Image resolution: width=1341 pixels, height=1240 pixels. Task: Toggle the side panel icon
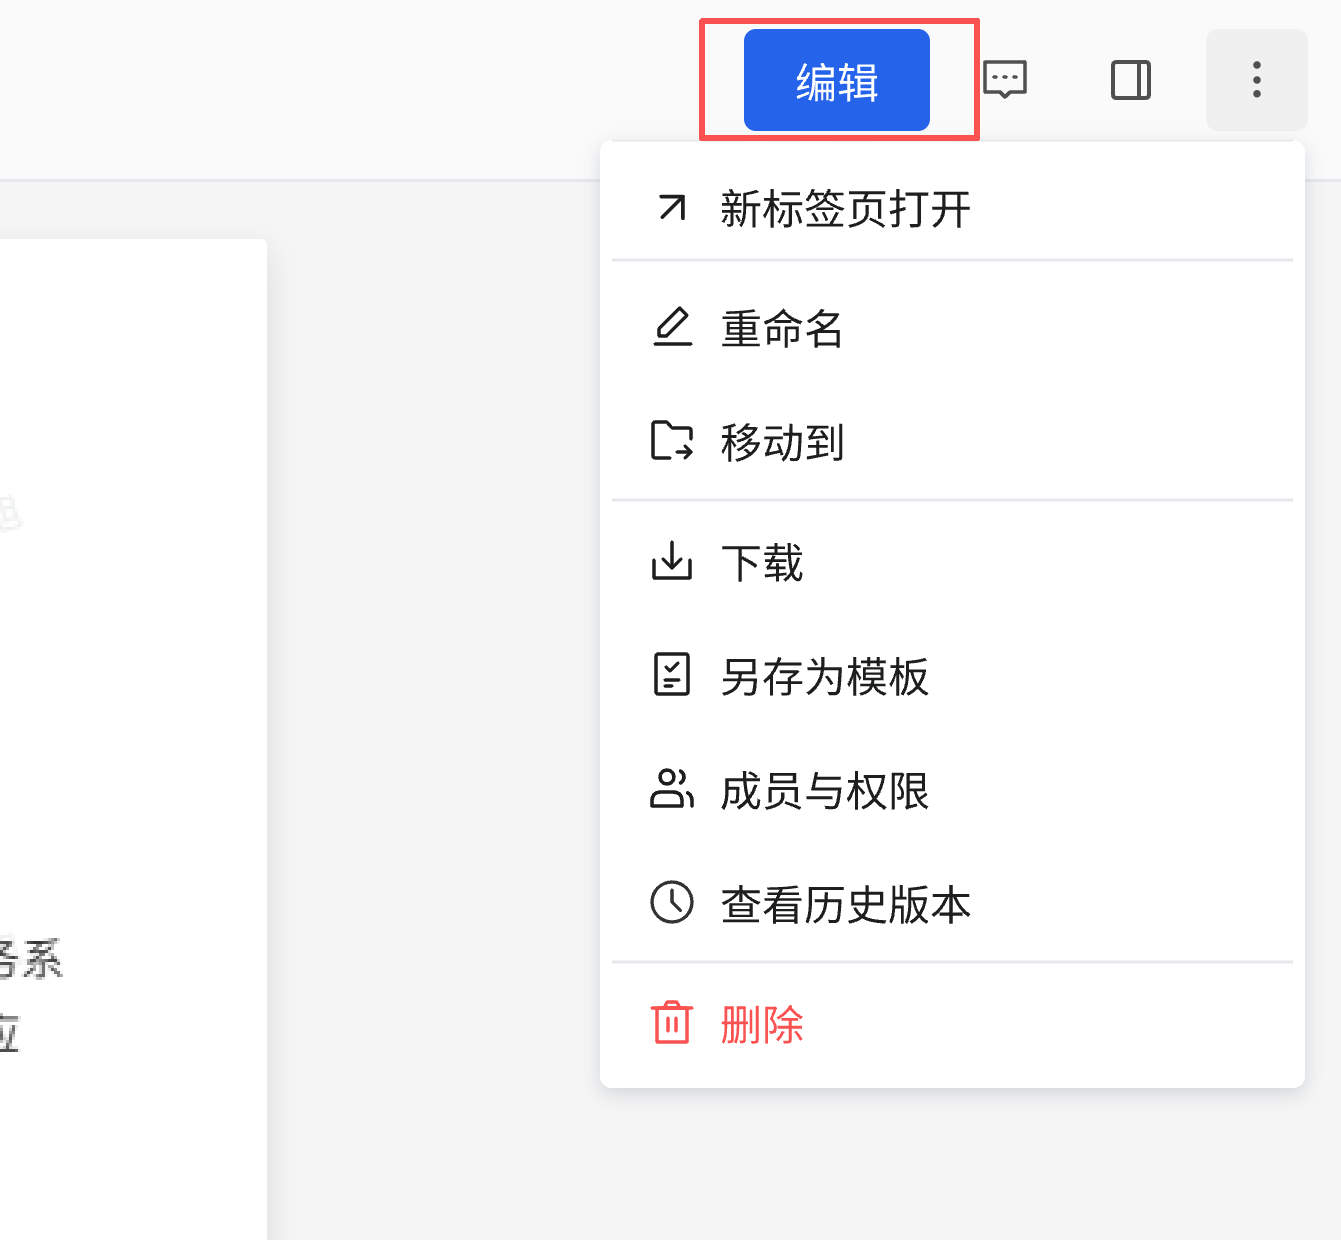[1131, 80]
